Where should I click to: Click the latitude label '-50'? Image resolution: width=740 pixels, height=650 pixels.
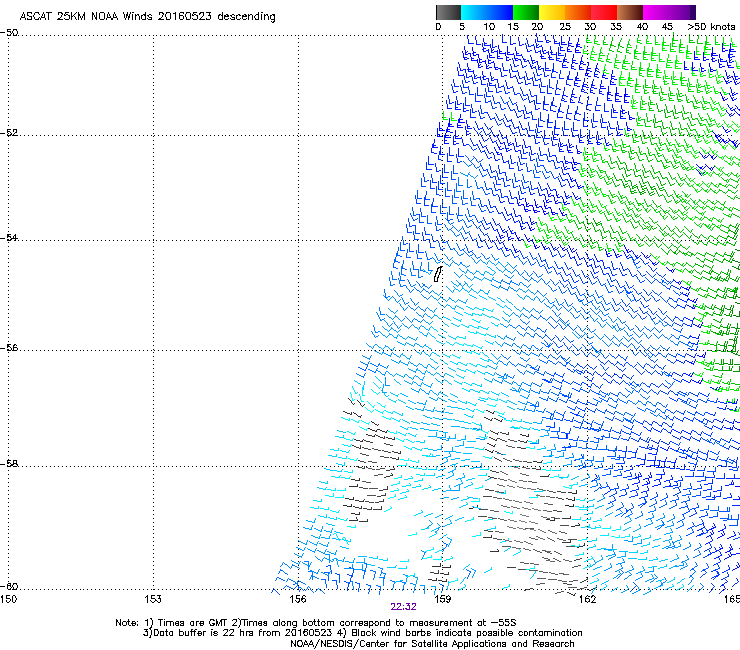[9, 33]
